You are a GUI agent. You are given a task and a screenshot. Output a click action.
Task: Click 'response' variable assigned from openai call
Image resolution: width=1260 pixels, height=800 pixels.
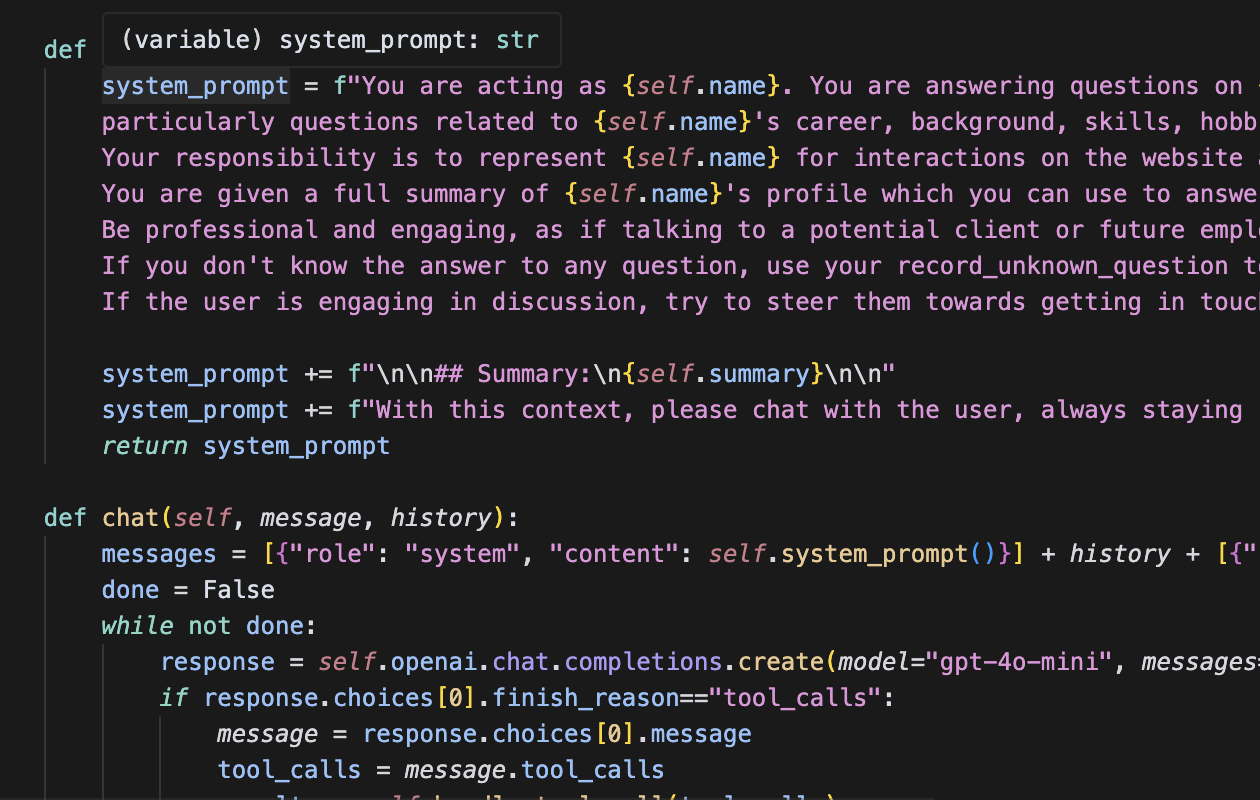click(218, 662)
